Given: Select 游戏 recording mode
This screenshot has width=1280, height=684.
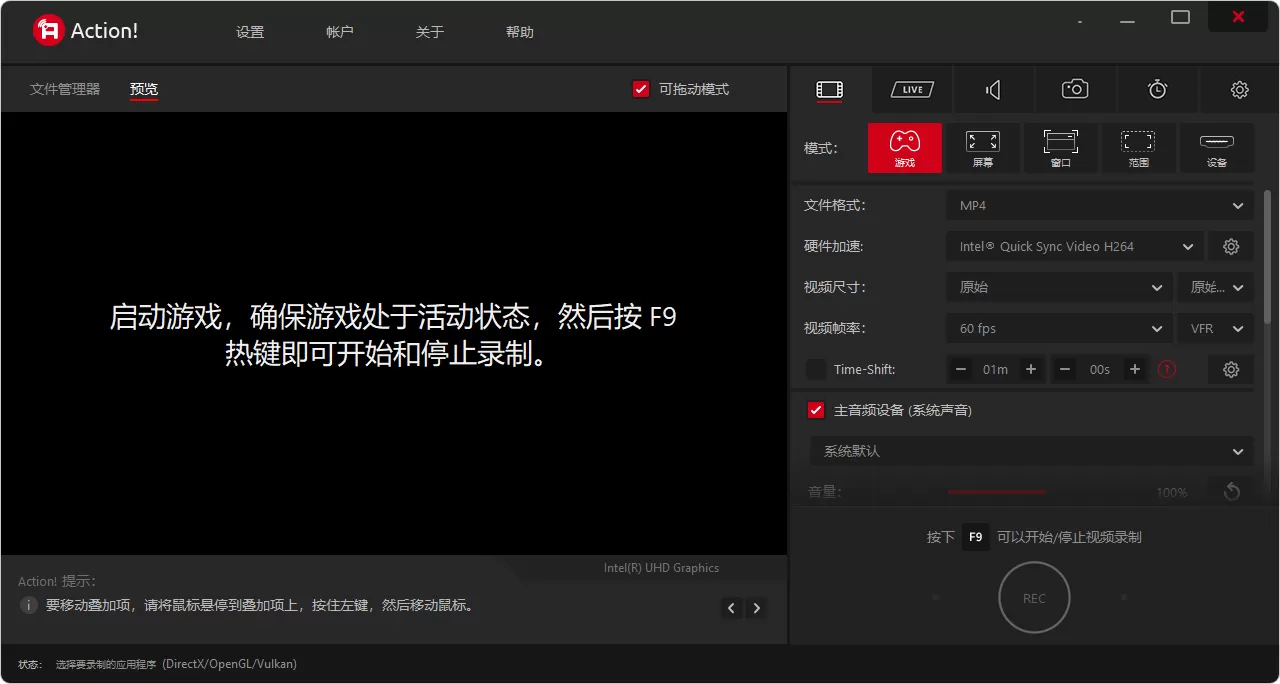Looking at the screenshot, I should tap(904, 147).
